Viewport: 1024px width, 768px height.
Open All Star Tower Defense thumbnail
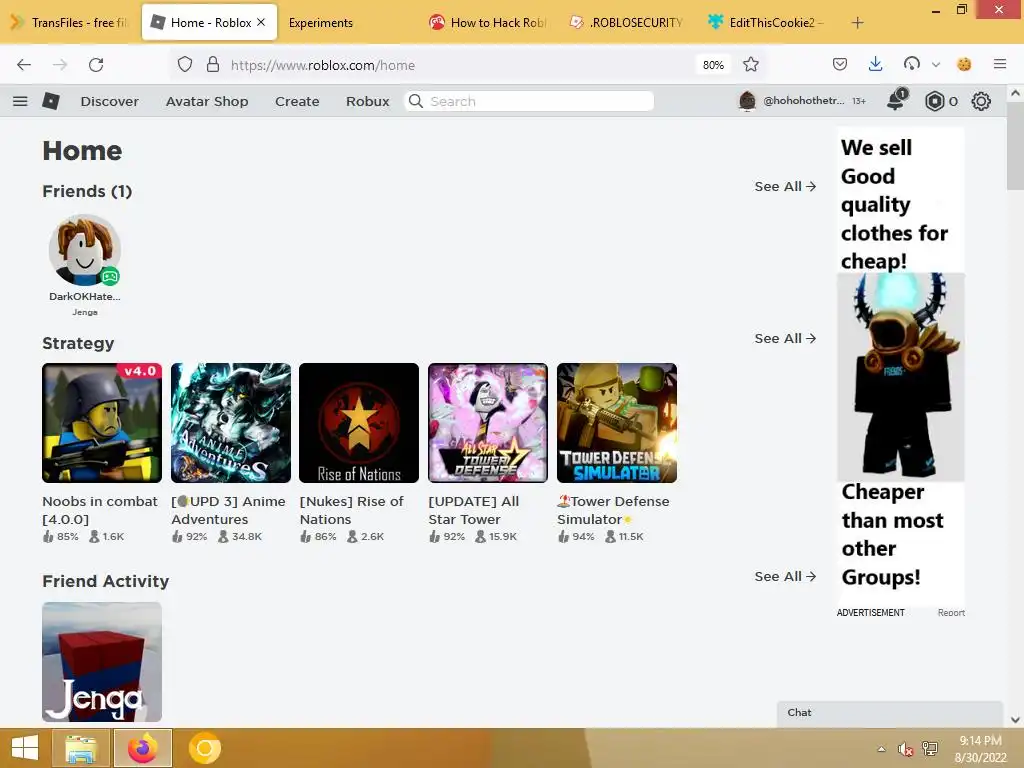click(488, 423)
